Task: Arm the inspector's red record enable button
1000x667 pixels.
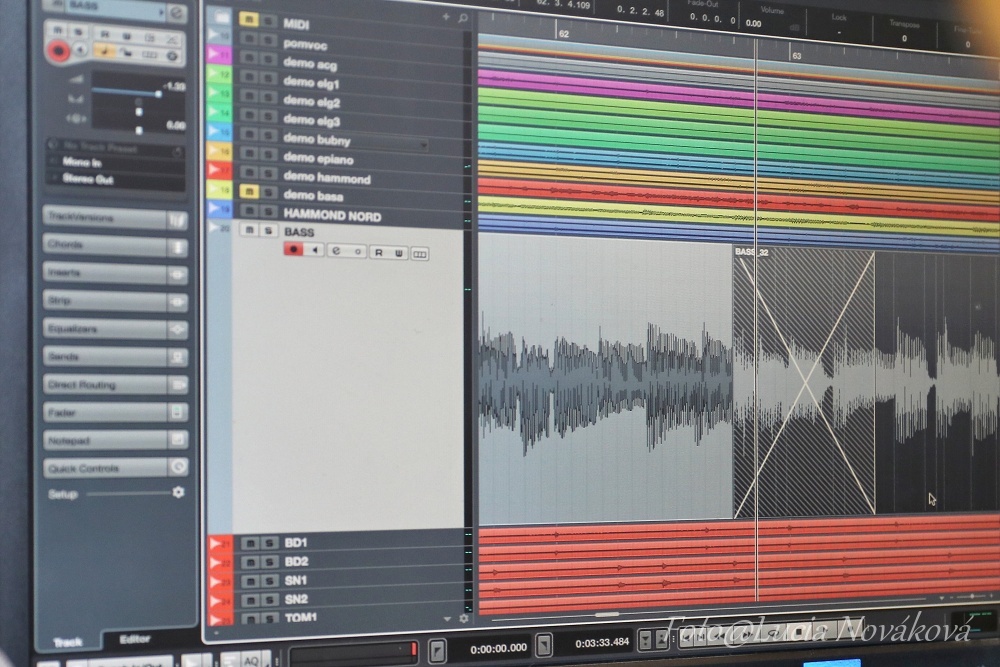Action: [58, 50]
